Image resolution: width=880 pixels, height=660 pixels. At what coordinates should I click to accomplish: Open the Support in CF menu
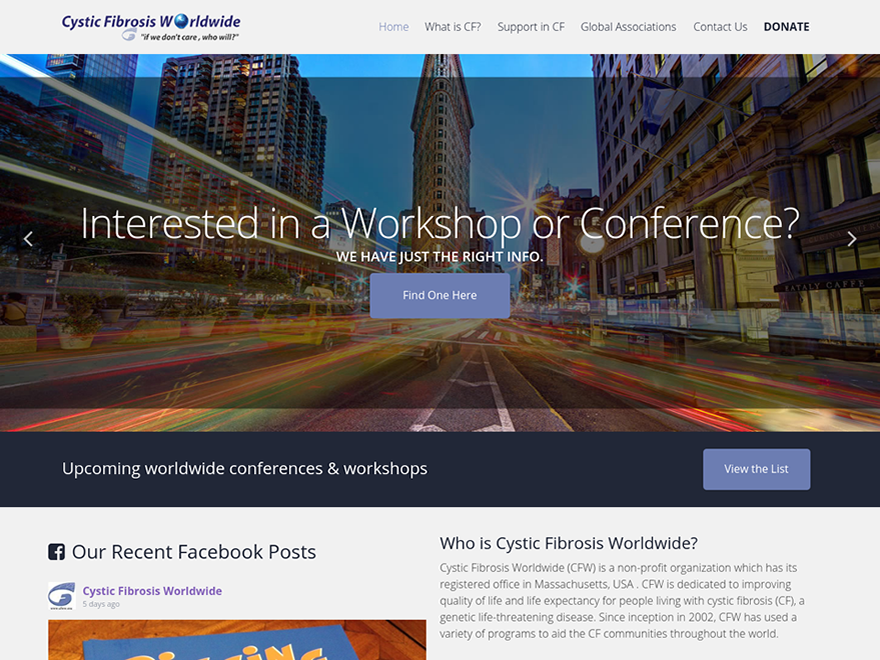[x=530, y=27]
